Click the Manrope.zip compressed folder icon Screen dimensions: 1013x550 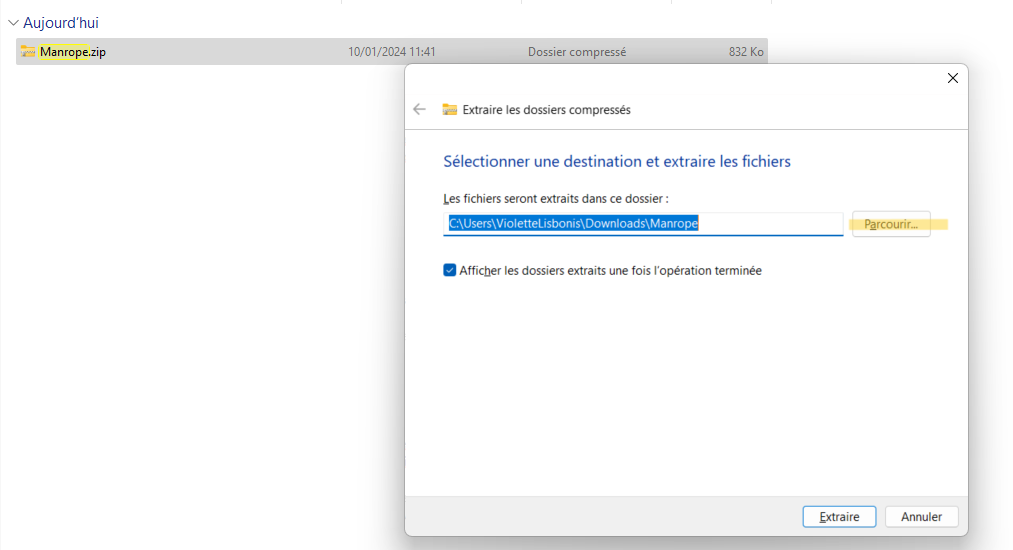pyautogui.click(x=28, y=51)
